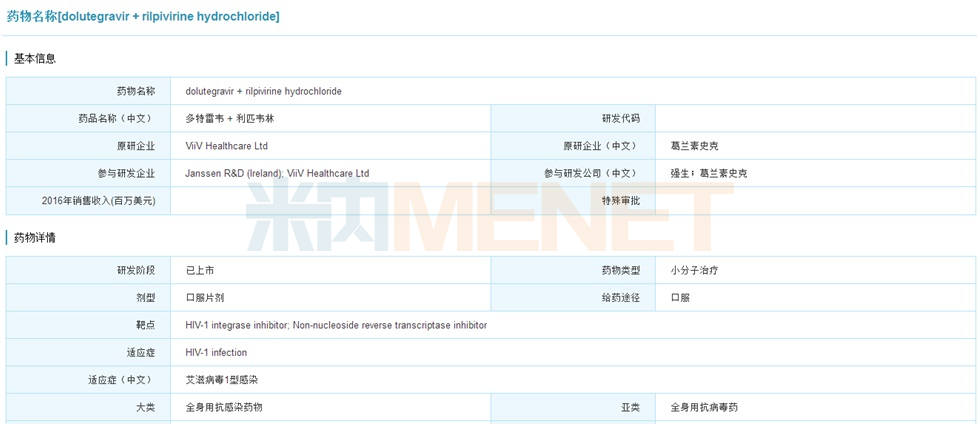Click the 药物类型 label
Image resolution: width=979 pixels, height=426 pixels.
coord(621,270)
